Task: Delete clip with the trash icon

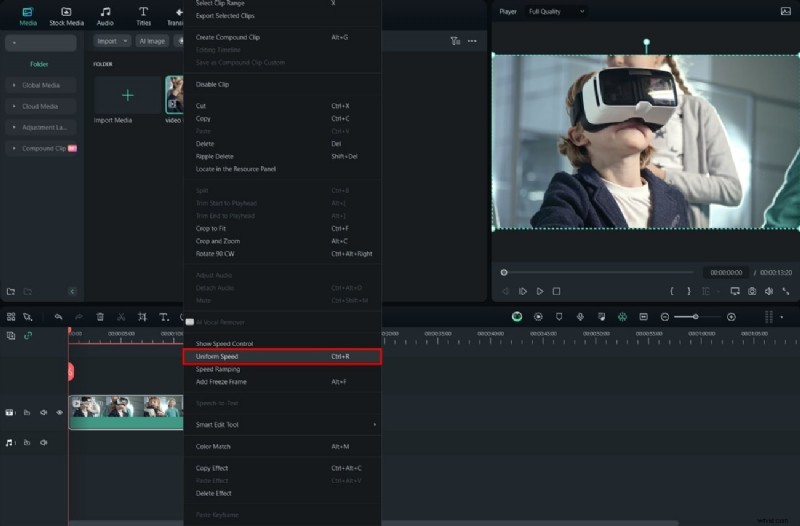Action: [x=100, y=317]
